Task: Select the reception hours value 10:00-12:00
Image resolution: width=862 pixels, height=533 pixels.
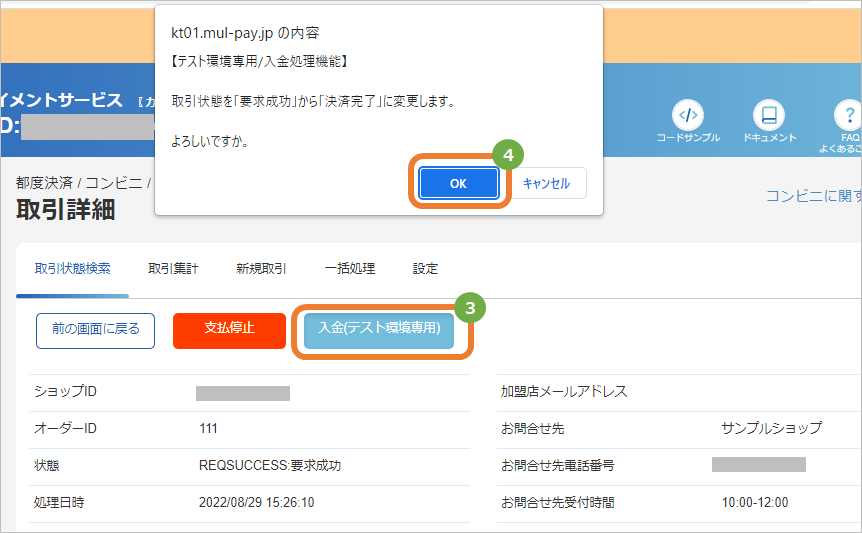Action: click(755, 502)
